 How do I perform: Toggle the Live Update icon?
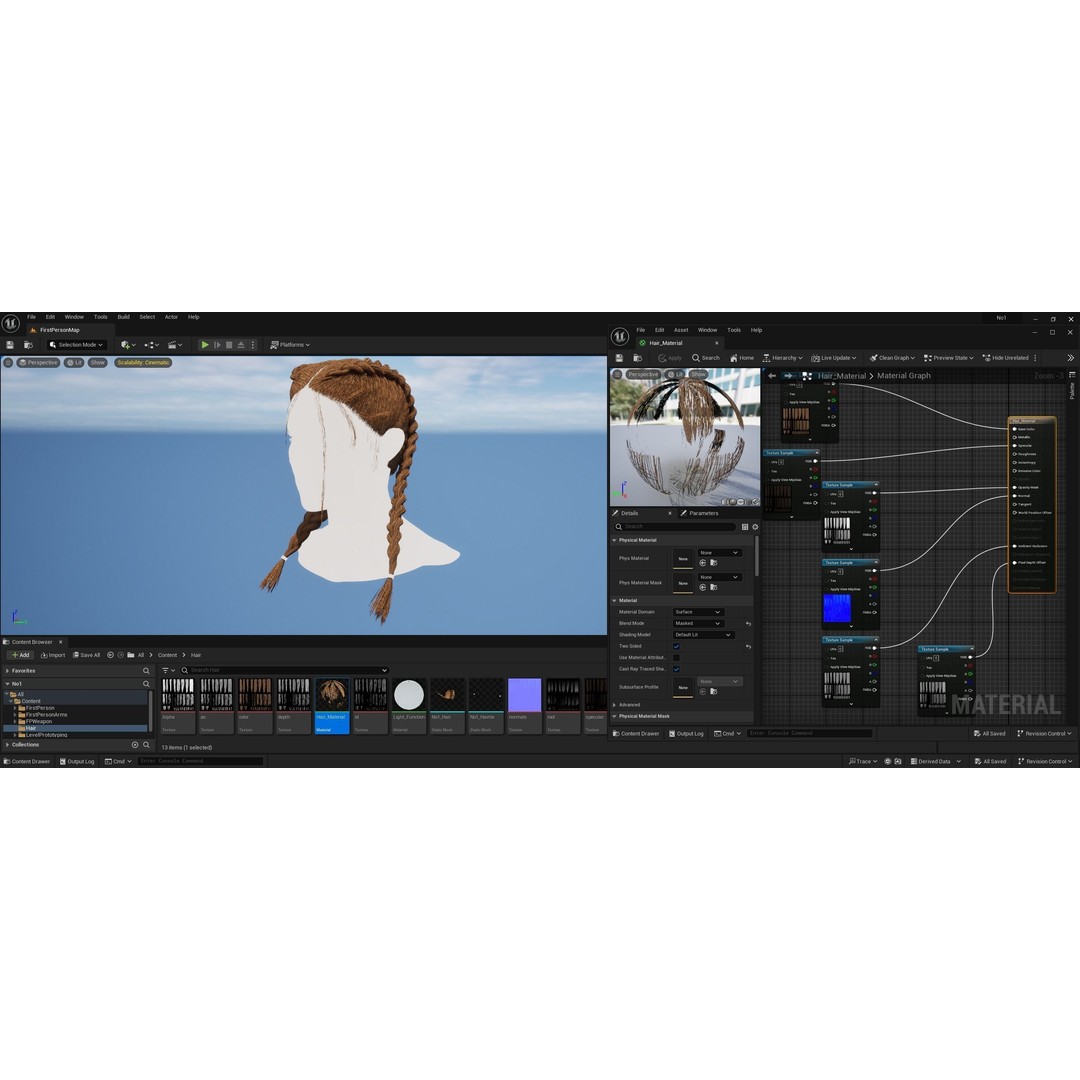pyautogui.click(x=814, y=357)
